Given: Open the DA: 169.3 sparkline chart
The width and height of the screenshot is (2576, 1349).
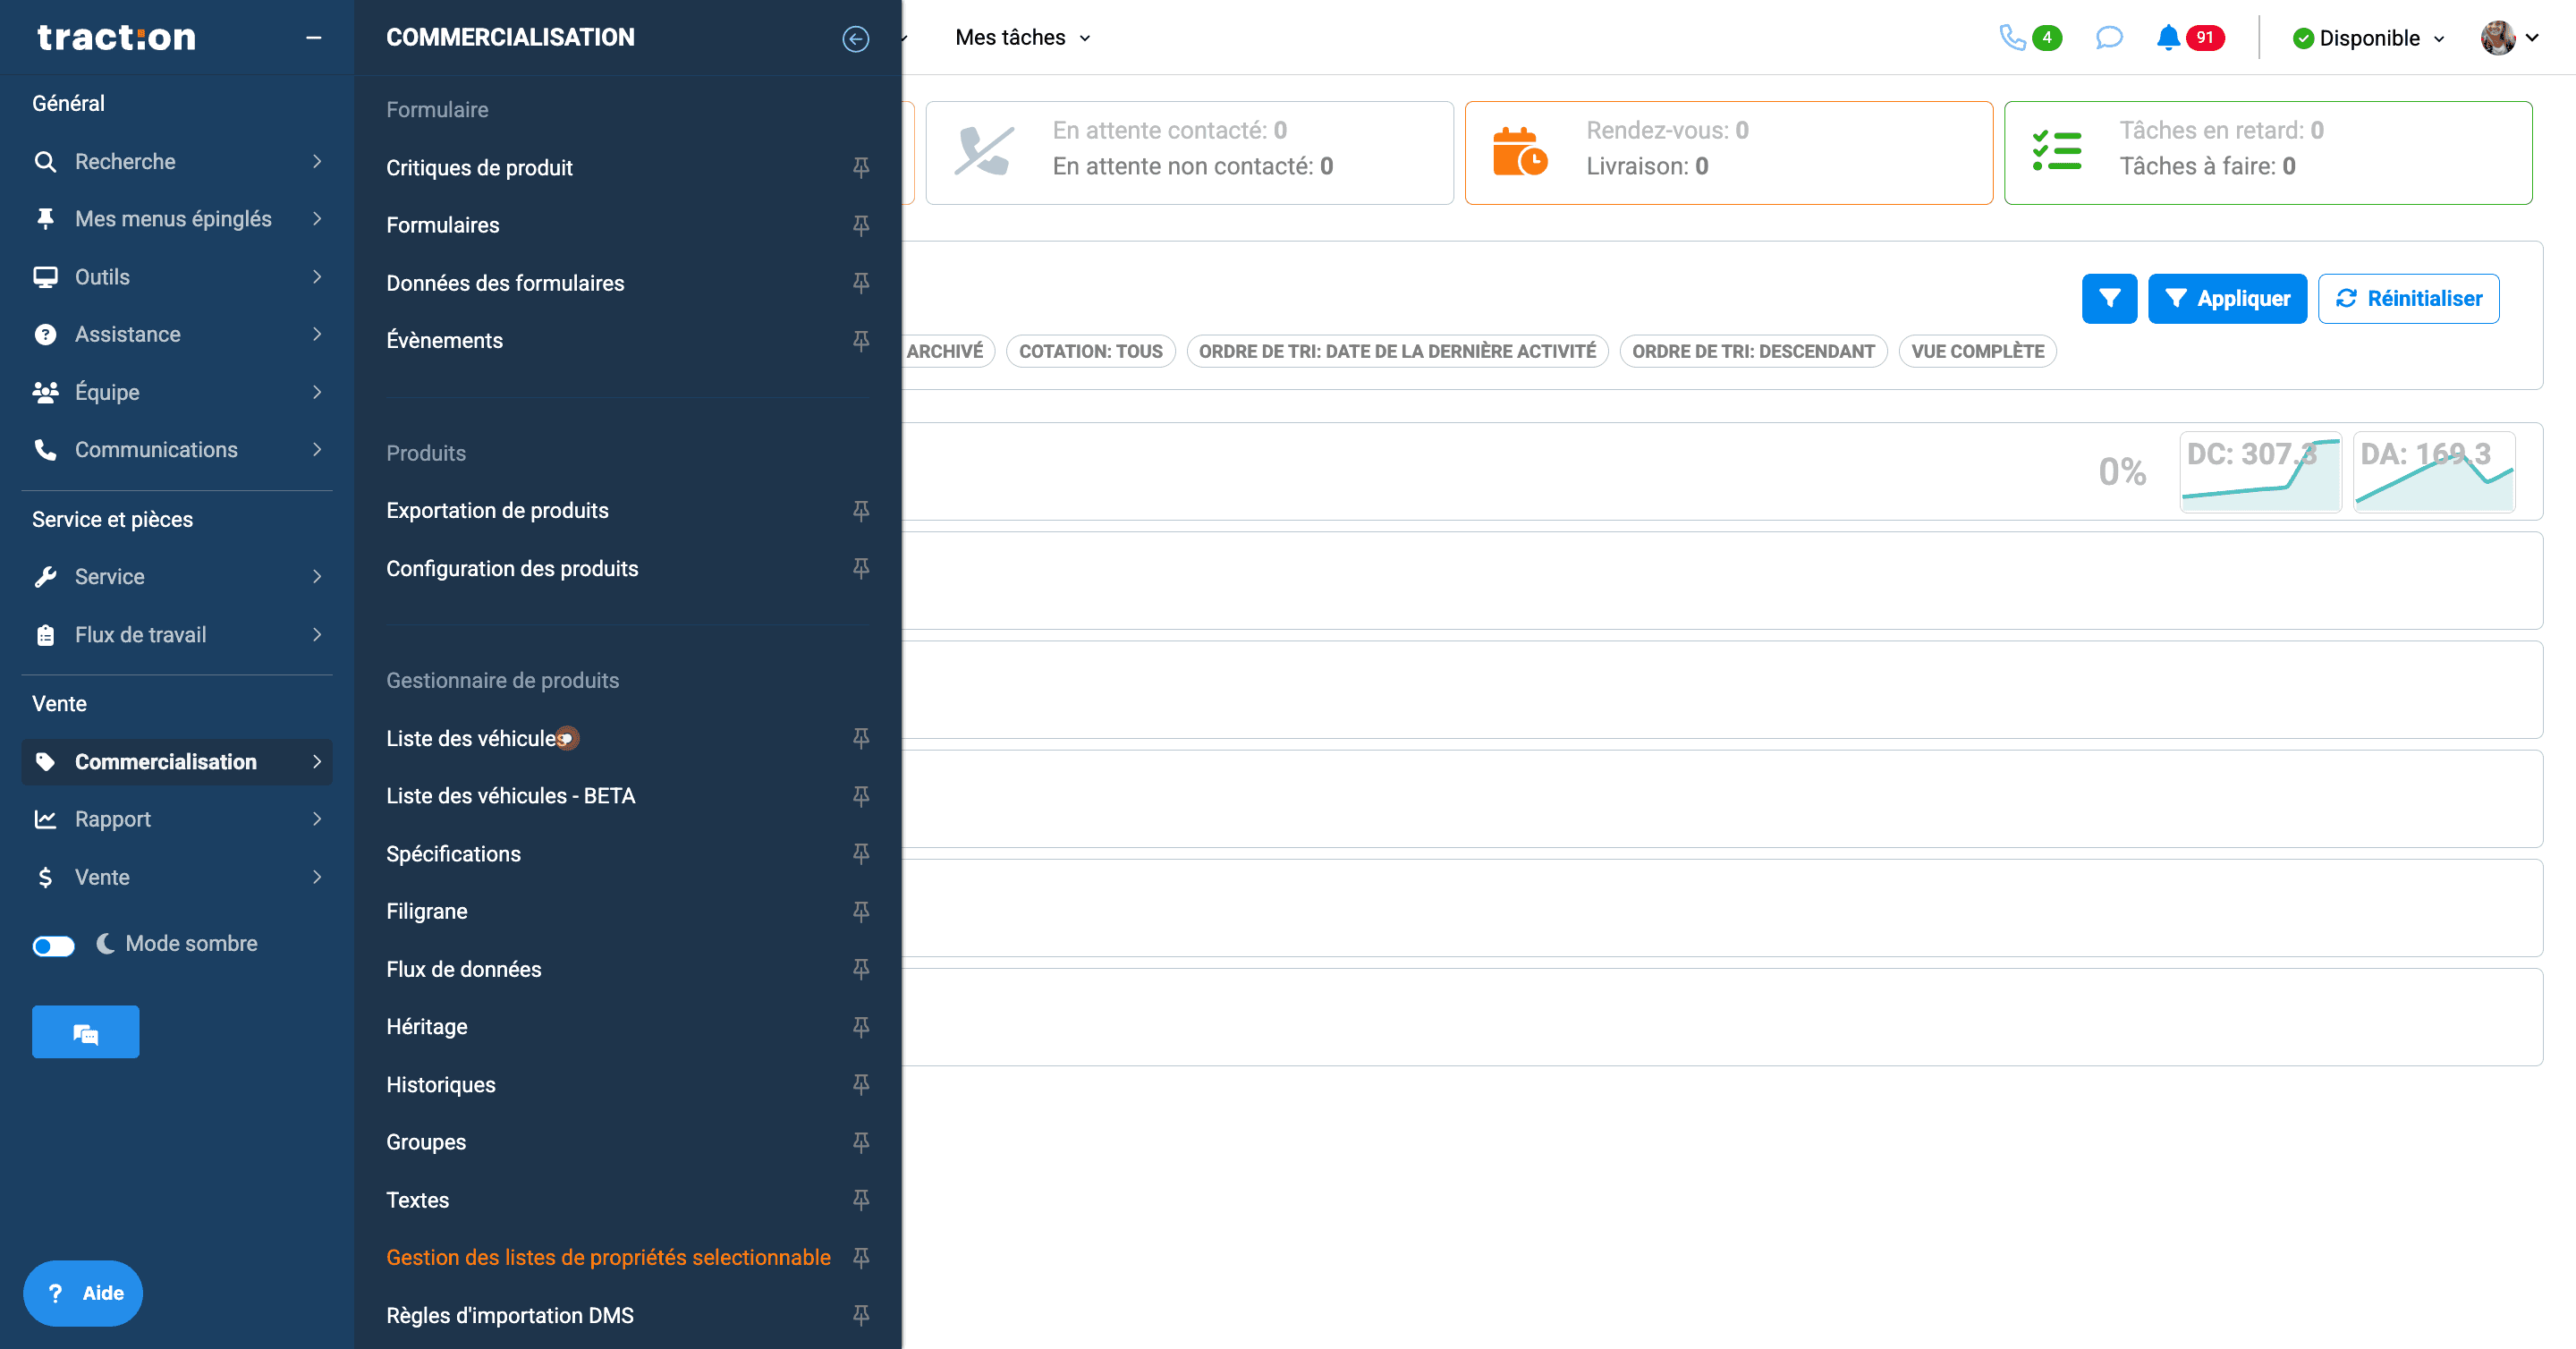Looking at the screenshot, I should [2433, 472].
